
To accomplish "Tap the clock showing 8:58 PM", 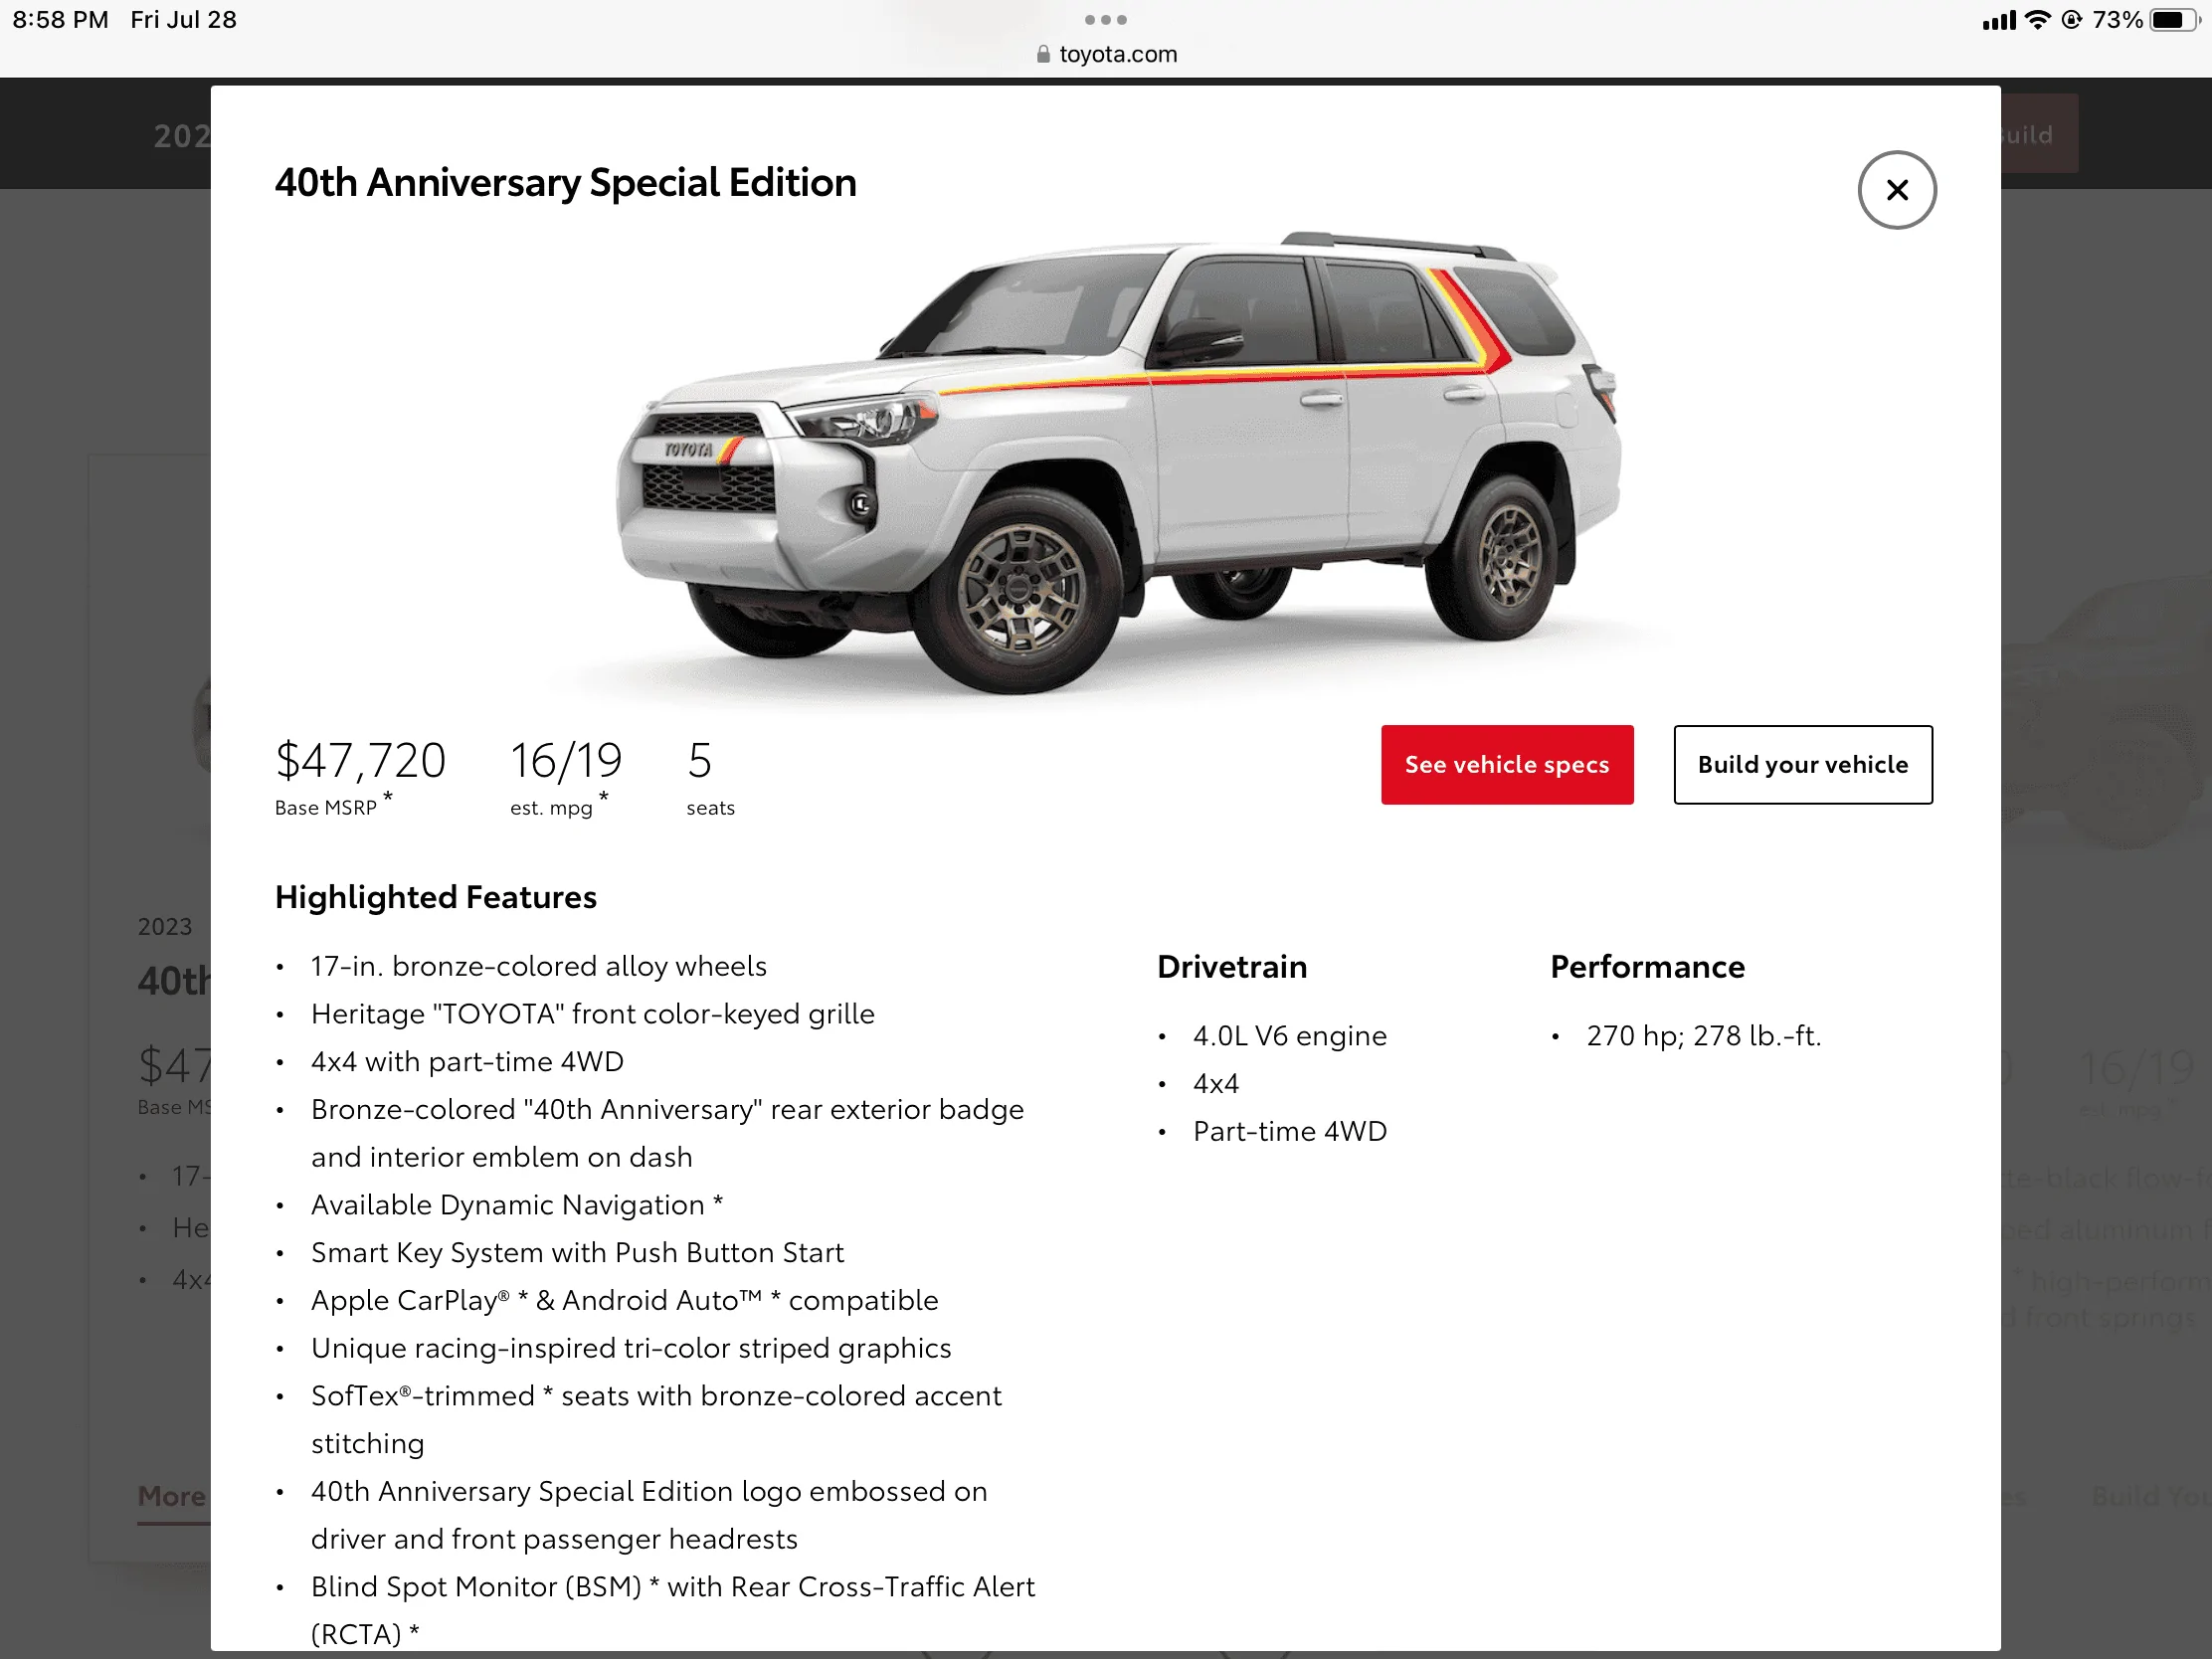I will [x=60, y=19].
